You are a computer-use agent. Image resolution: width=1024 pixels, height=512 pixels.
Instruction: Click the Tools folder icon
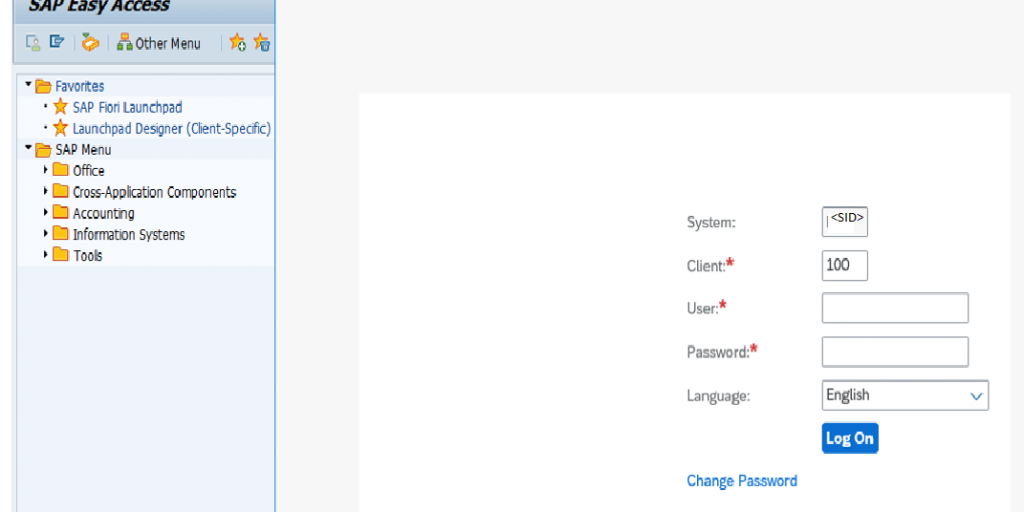pos(61,255)
